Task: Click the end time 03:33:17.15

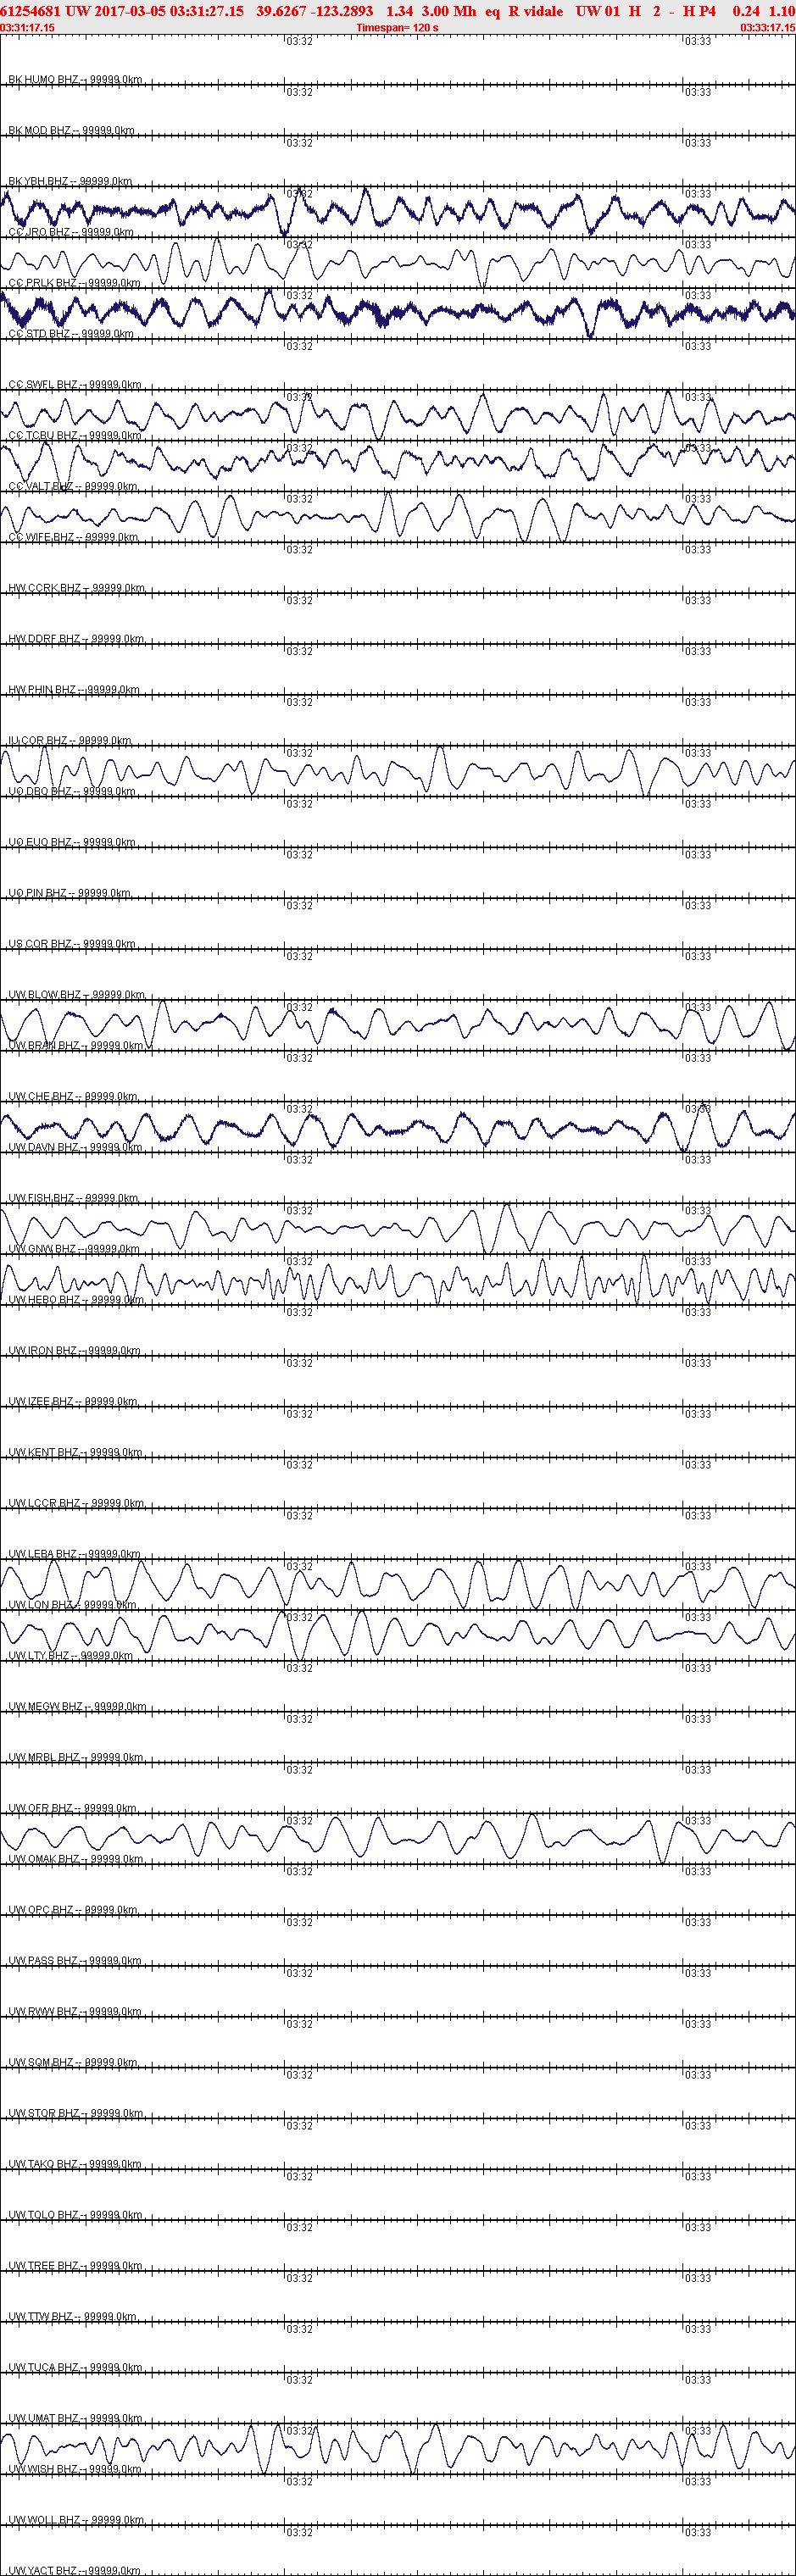Action: tap(768, 27)
